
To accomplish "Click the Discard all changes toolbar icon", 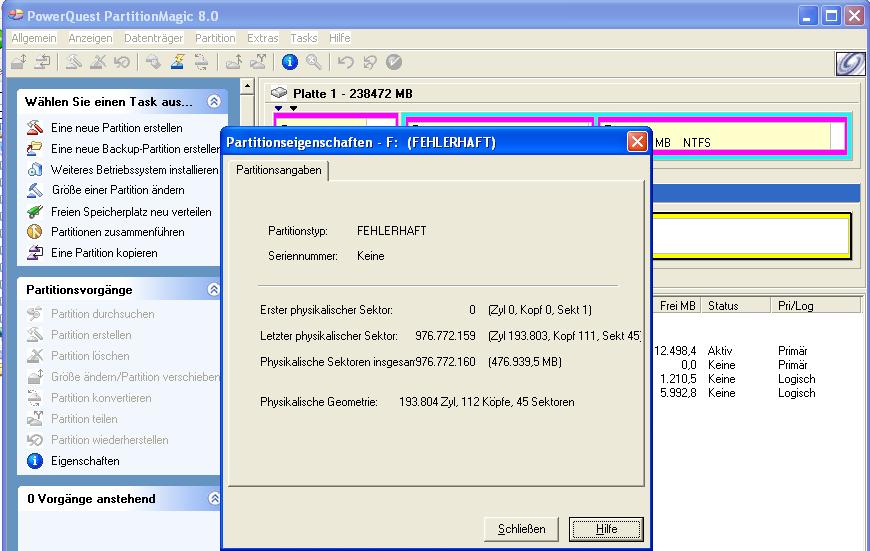I will (370, 62).
